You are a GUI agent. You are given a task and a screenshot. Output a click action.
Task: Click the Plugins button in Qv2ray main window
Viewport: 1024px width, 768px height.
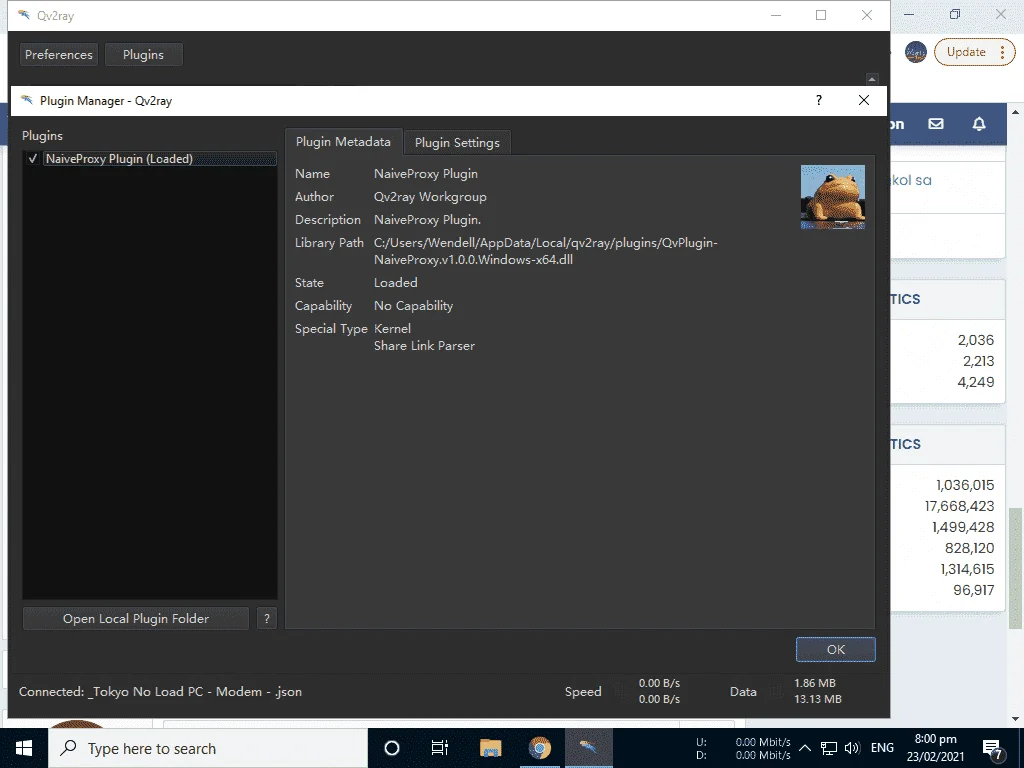click(x=144, y=55)
